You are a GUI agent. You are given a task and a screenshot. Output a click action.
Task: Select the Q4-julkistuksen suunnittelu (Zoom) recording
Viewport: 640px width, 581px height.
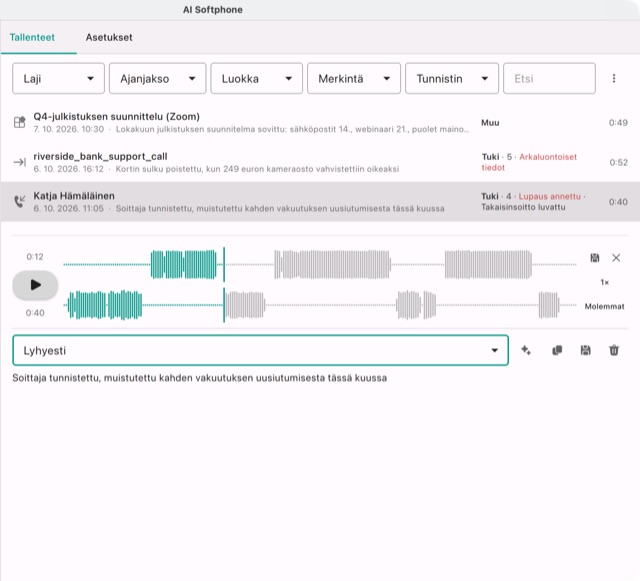pos(320,122)
